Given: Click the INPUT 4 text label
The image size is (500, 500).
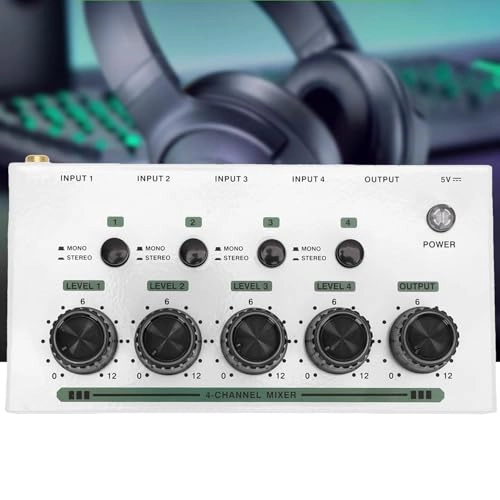Looking at the screenshot, I should 308,179.
